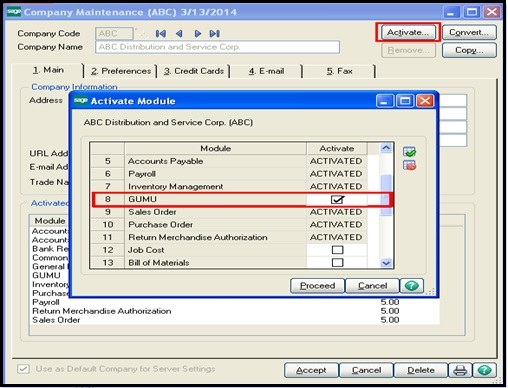Open 5. Fax tab
508x388 pixels.
tap(339, 71)
